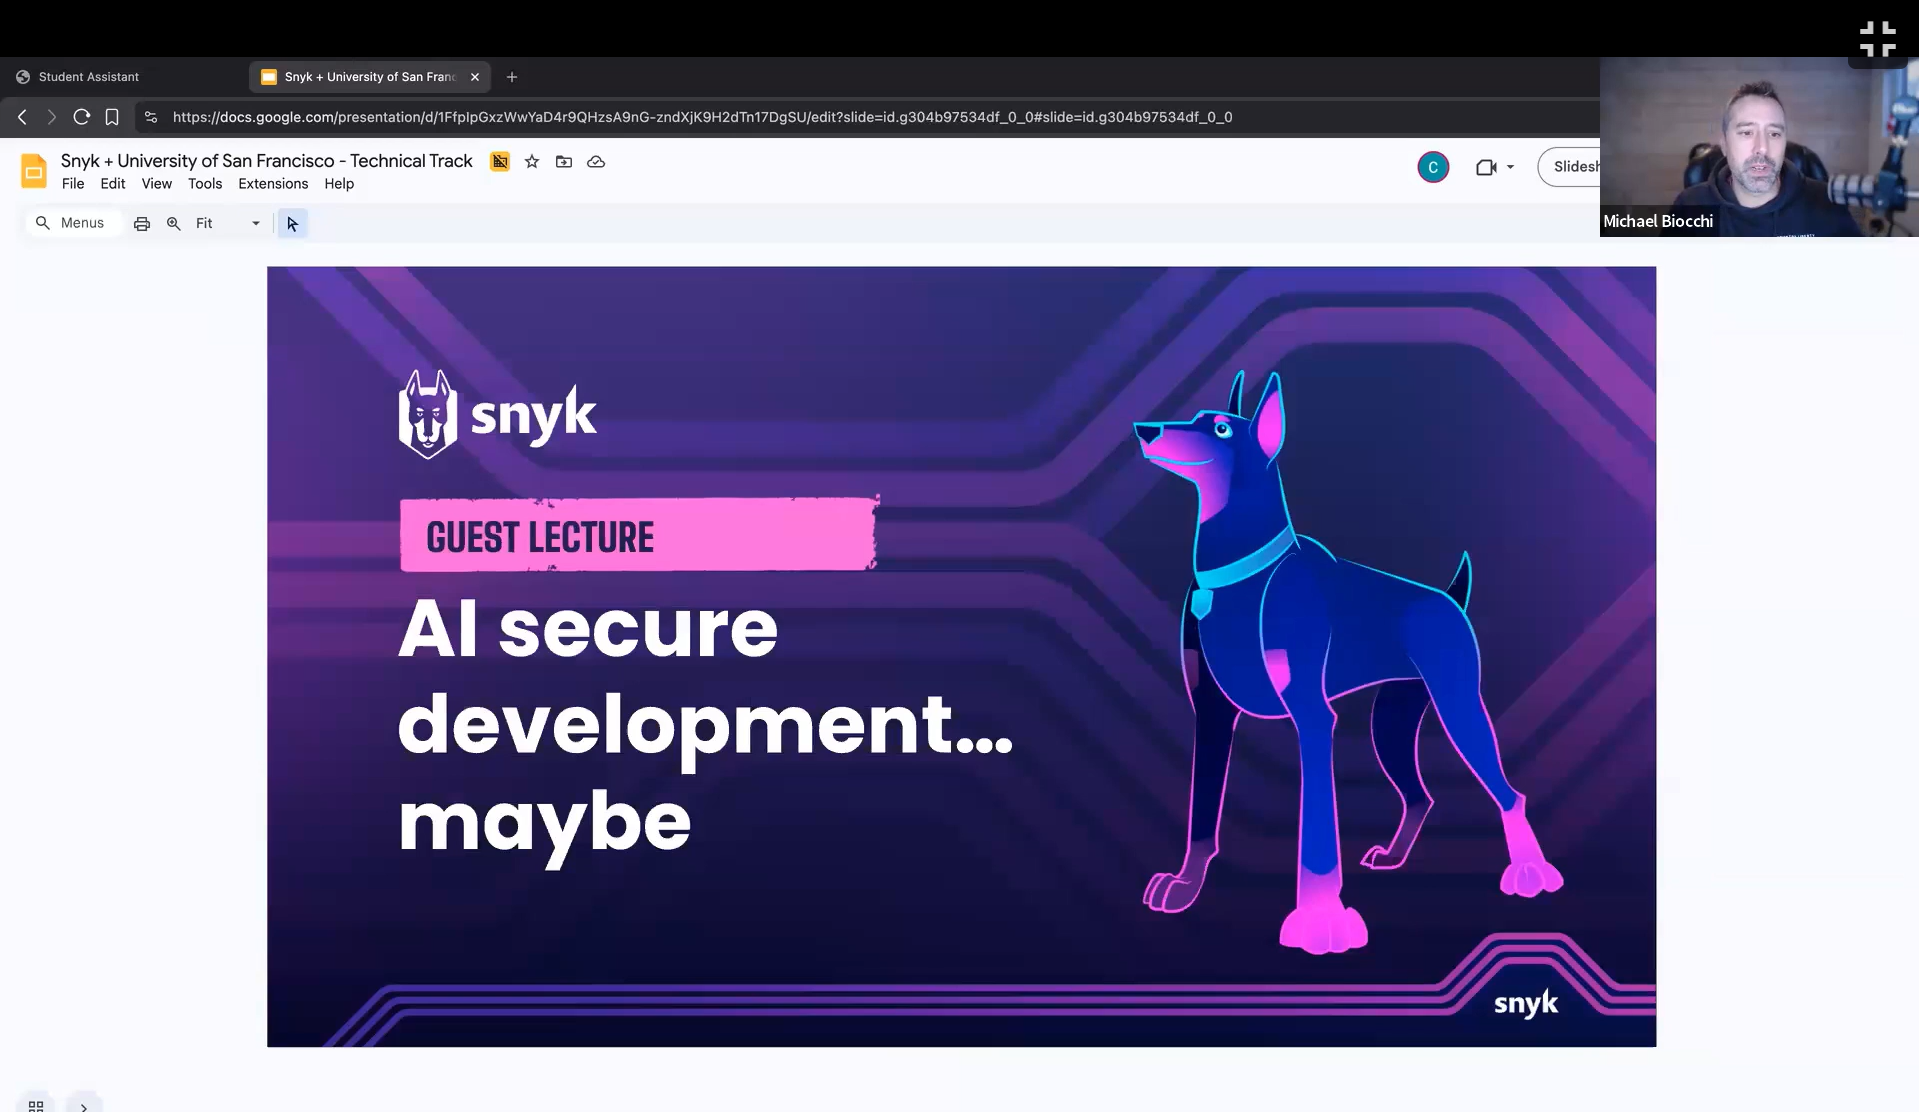Open the print dialog via printer icon
This screenshot has height=1112, width=1919.
point(141,223)
